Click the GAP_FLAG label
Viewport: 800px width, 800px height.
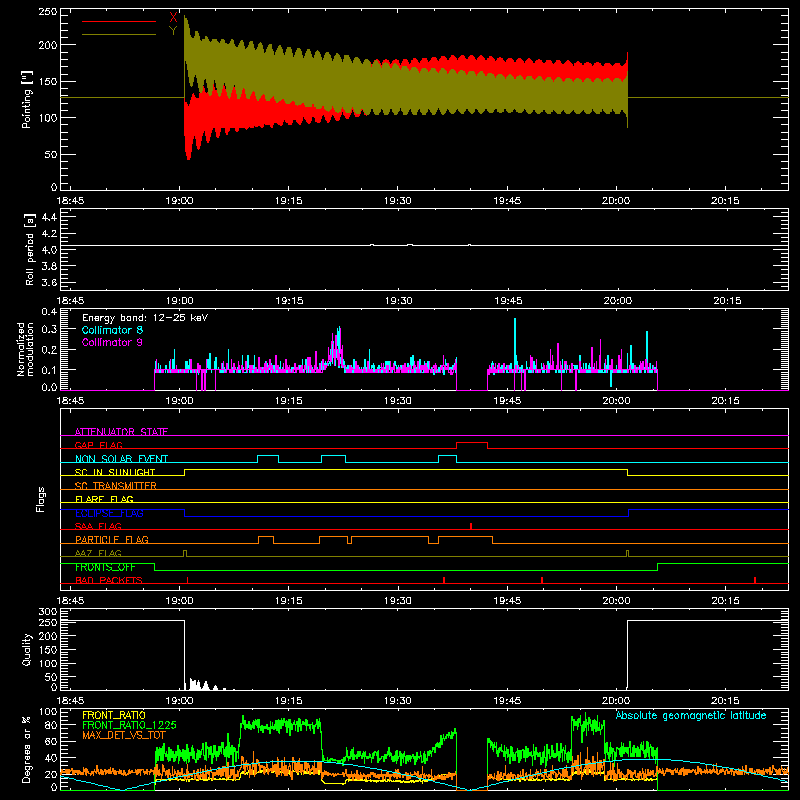pos(98,445)
